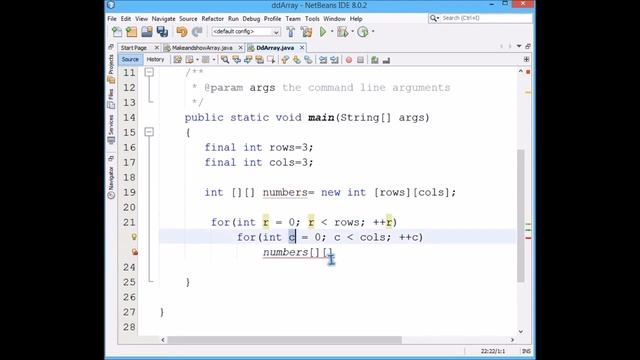Click the Previous Bookmark icon
Image resolution: width=640 pixels, height=360 pixels.
pos(285,60)
